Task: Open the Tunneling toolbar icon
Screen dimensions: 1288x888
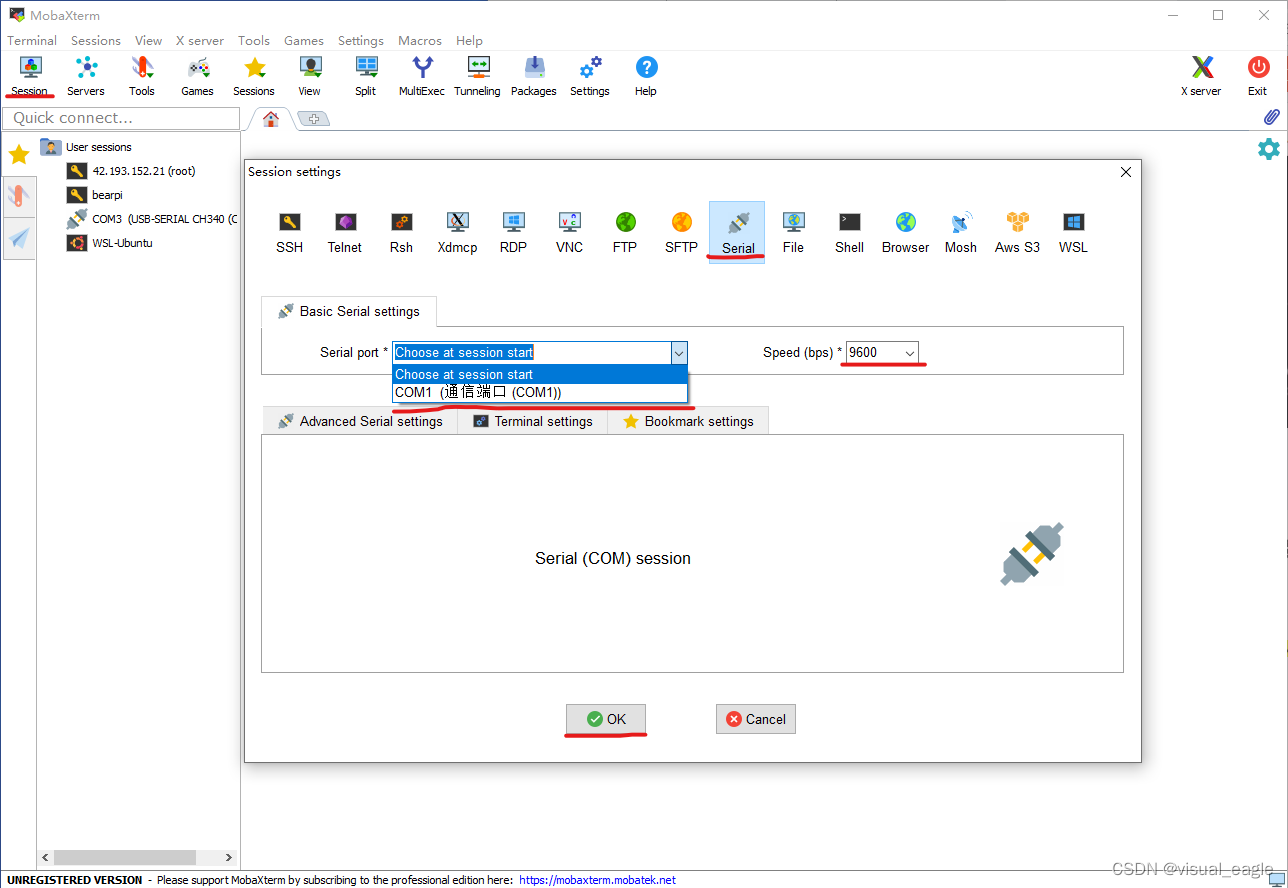Action: [478, 77]
